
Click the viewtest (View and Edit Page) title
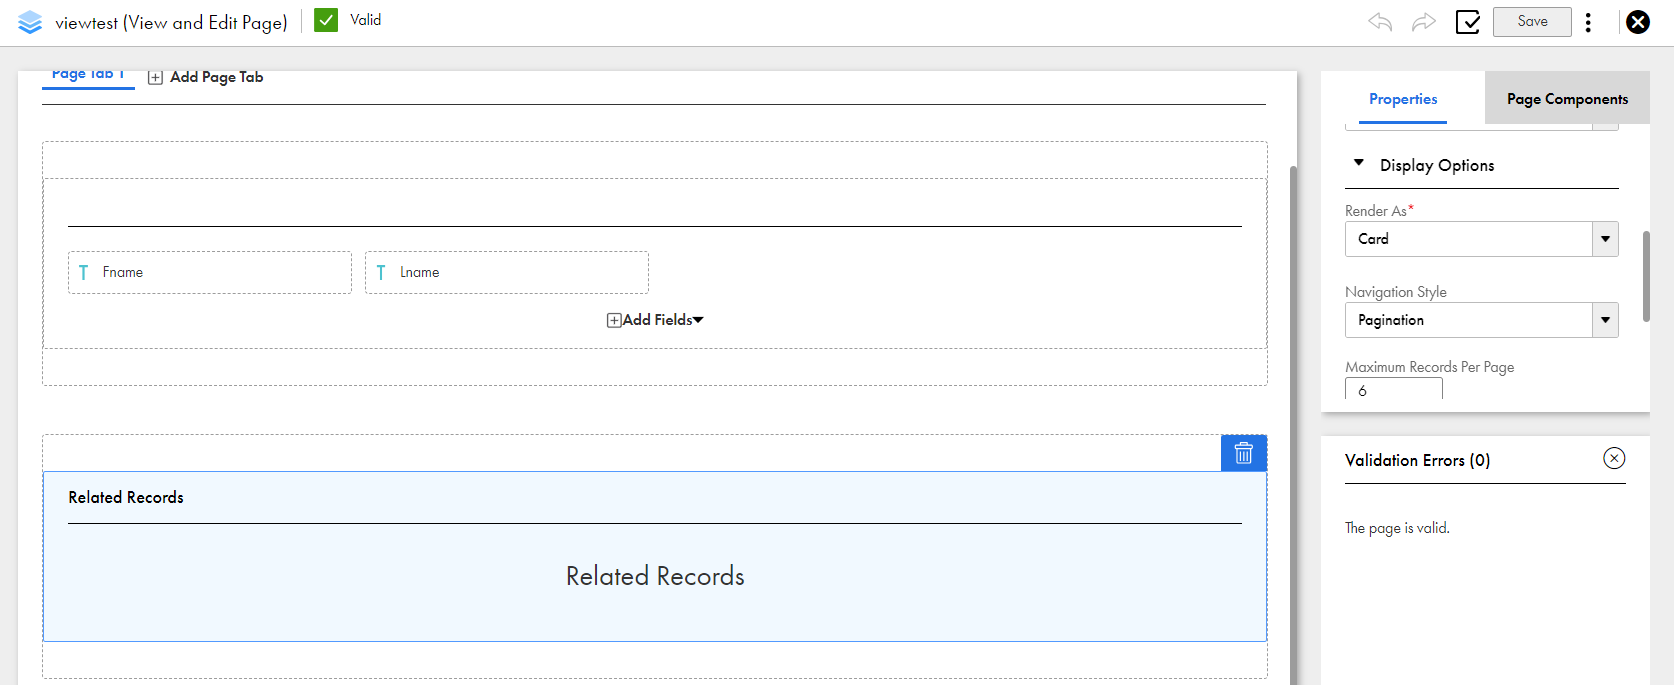pyautogui.click(x=171, y=22)
